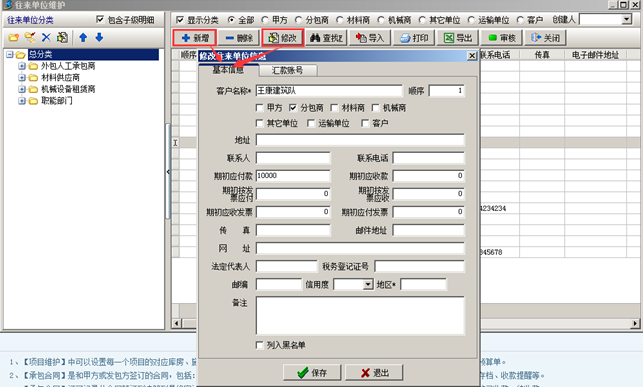
Task: Click the new category folder icon
Action: (14, 38)
